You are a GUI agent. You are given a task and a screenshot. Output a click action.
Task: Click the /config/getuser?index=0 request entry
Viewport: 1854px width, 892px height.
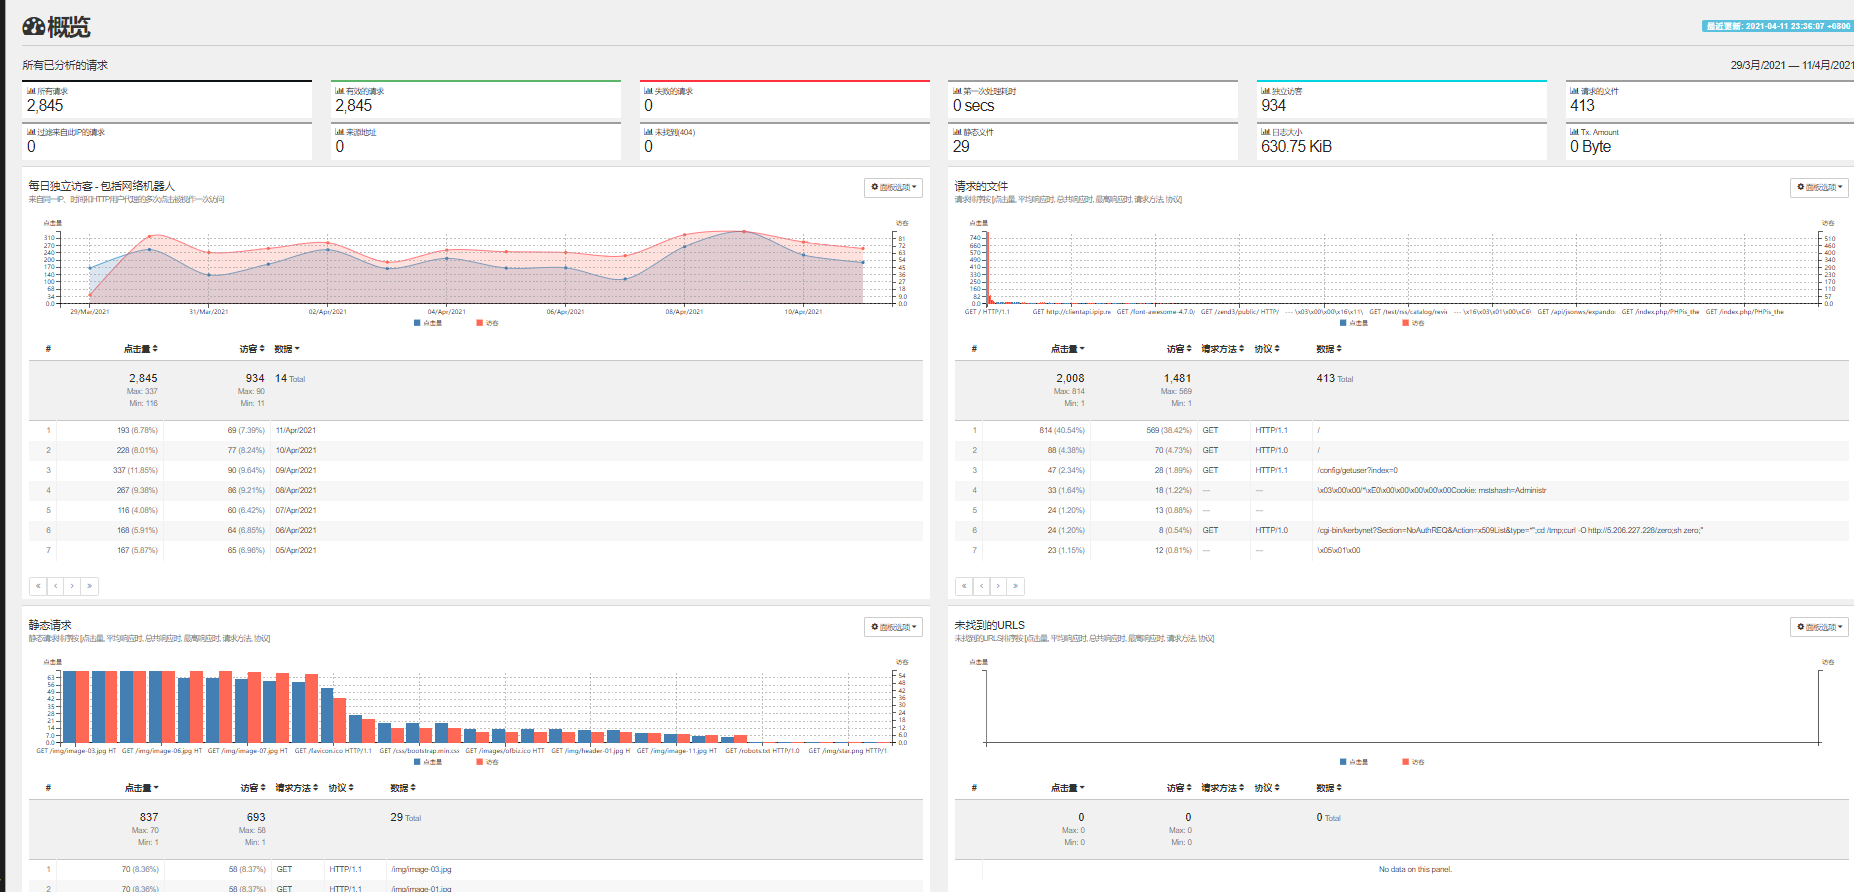1357,470
